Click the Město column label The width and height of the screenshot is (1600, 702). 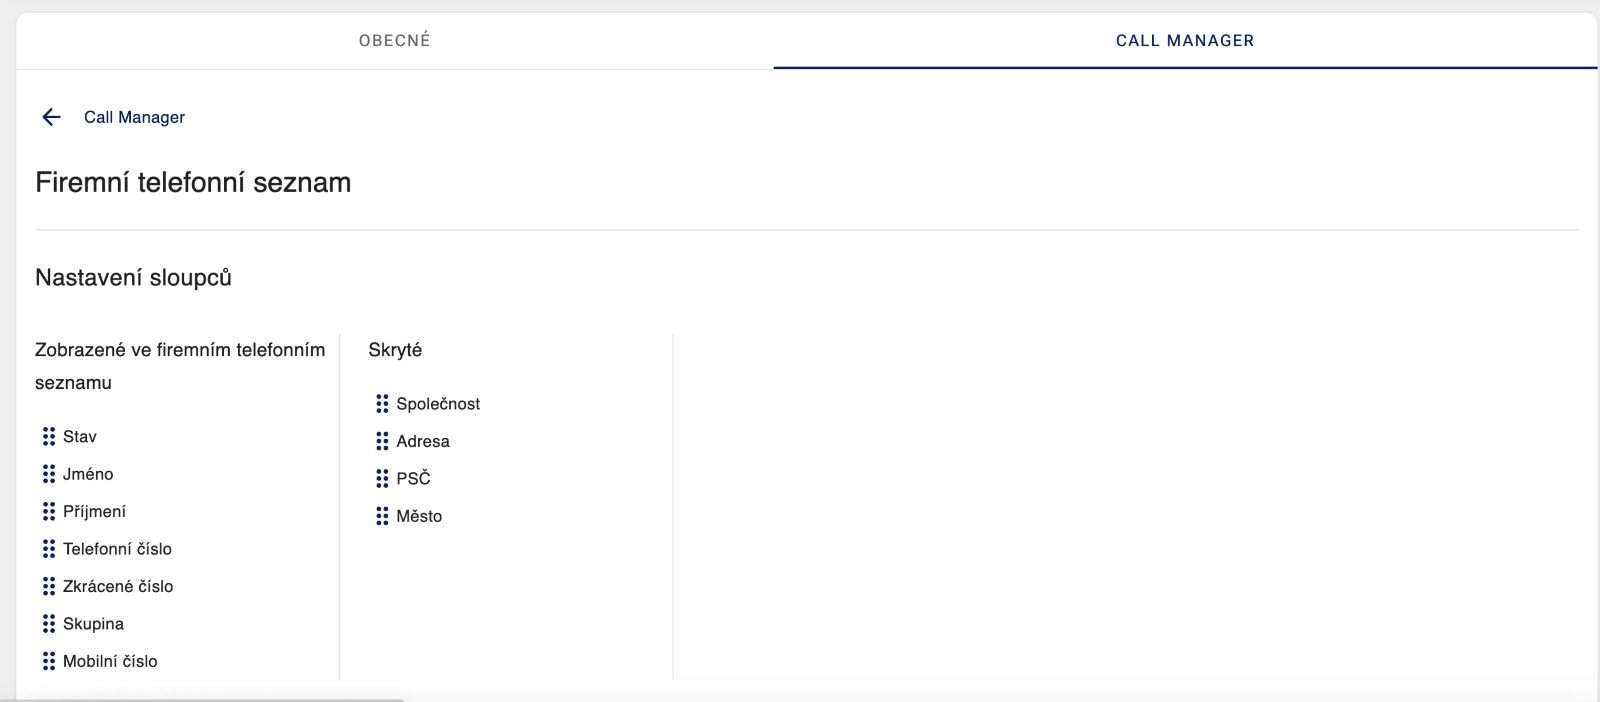[419, 516]
